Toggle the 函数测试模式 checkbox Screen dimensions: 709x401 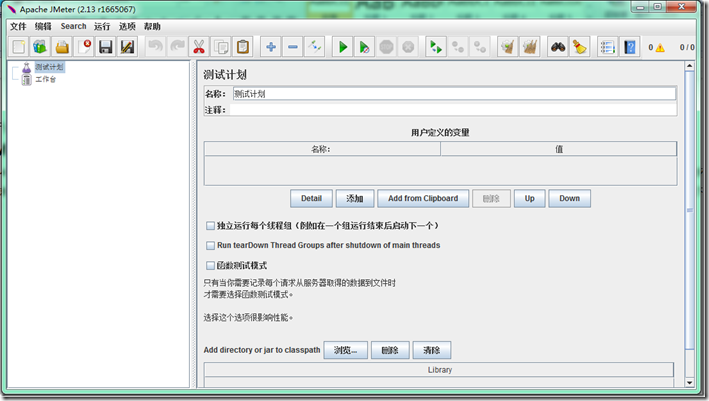pos(210,265)
